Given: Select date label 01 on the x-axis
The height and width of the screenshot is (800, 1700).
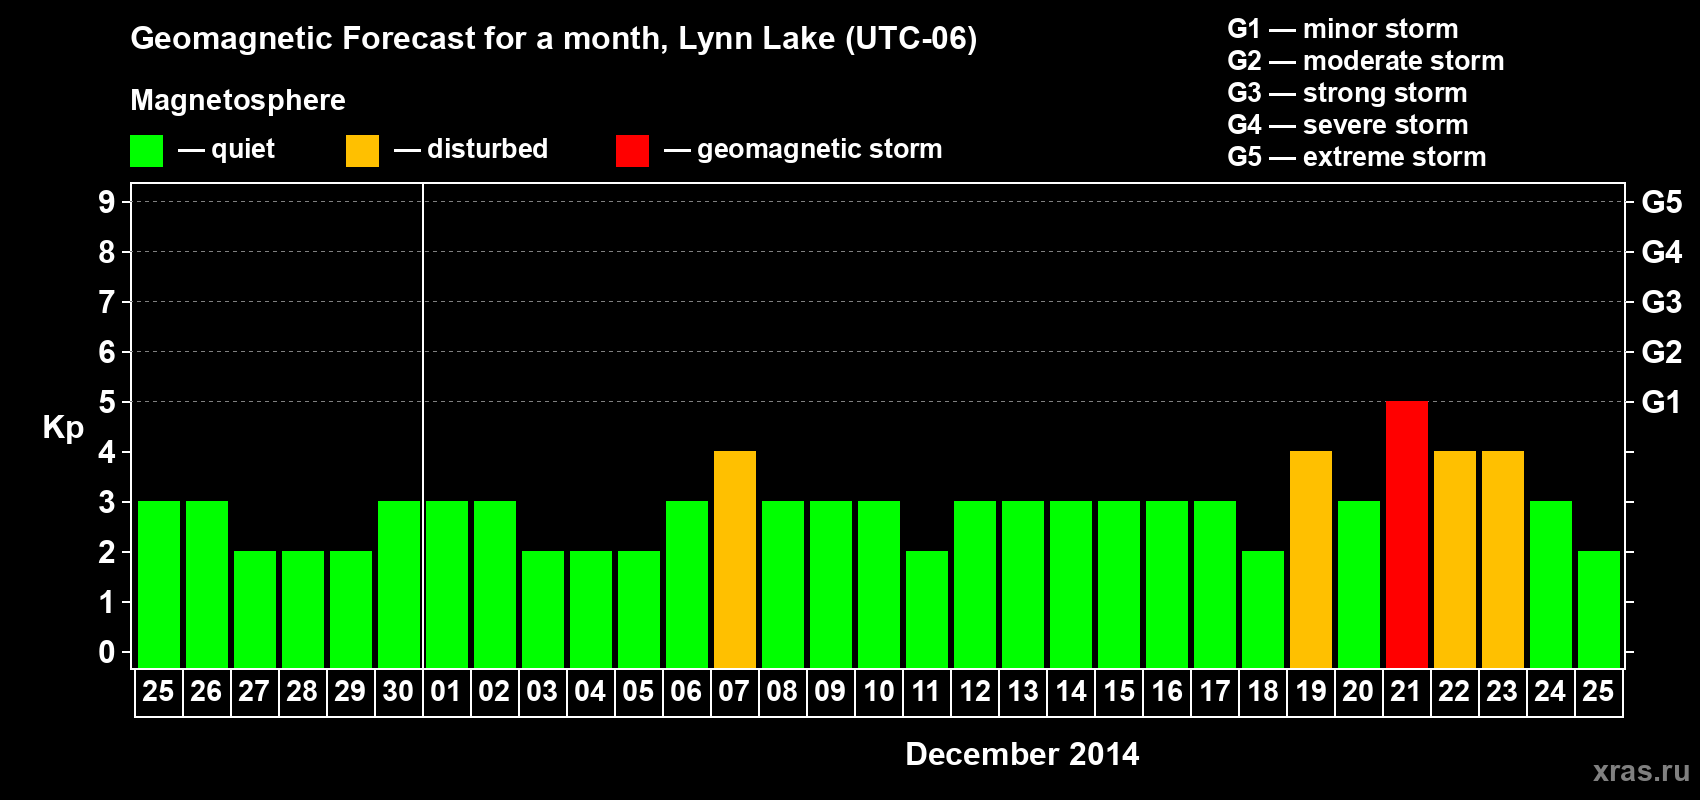Looking at the screenshot, I should coord(446,692).
